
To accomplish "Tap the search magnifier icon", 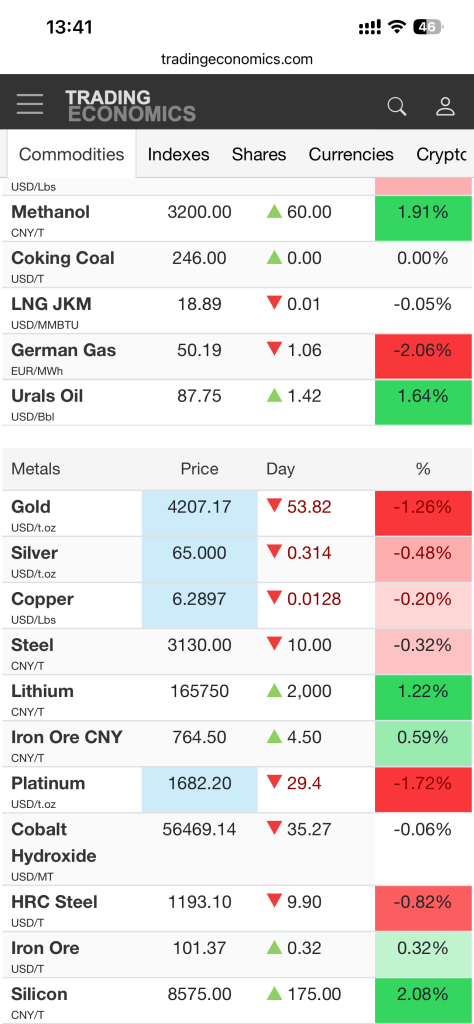I will click(x=396, y=106).
